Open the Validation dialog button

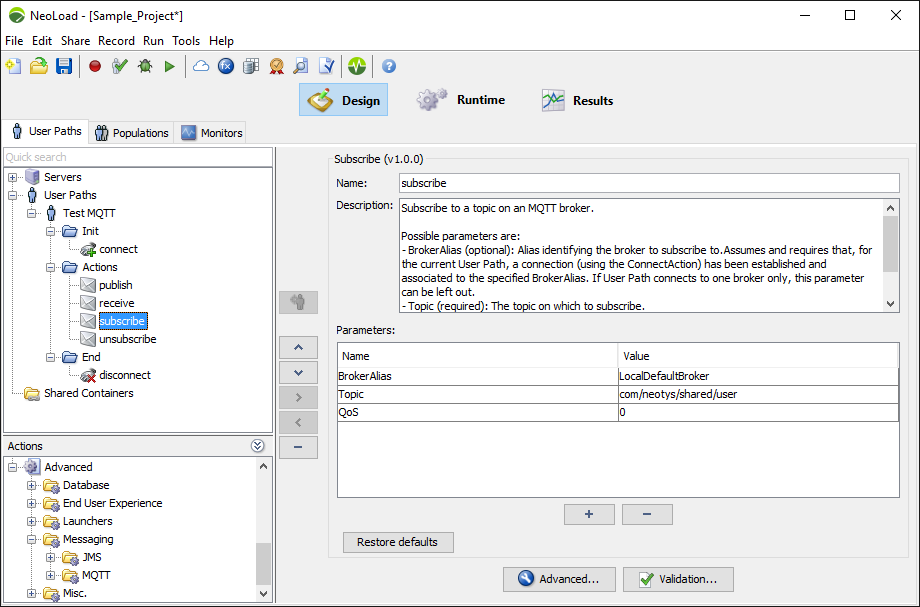coord(677,579)
